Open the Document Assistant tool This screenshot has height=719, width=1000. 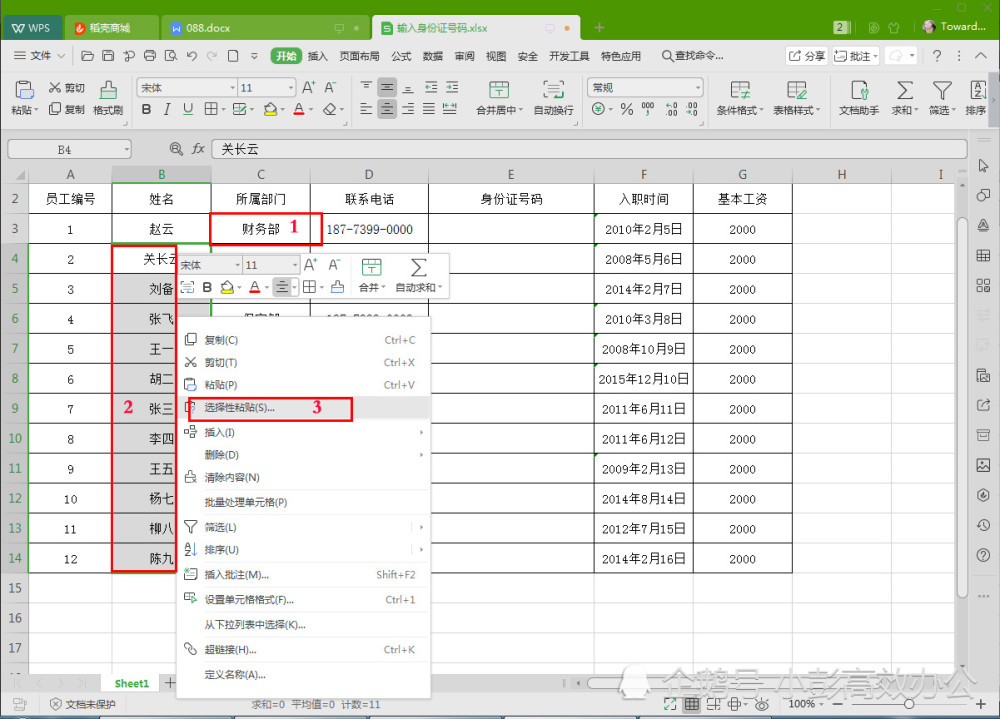coord(859,98)
